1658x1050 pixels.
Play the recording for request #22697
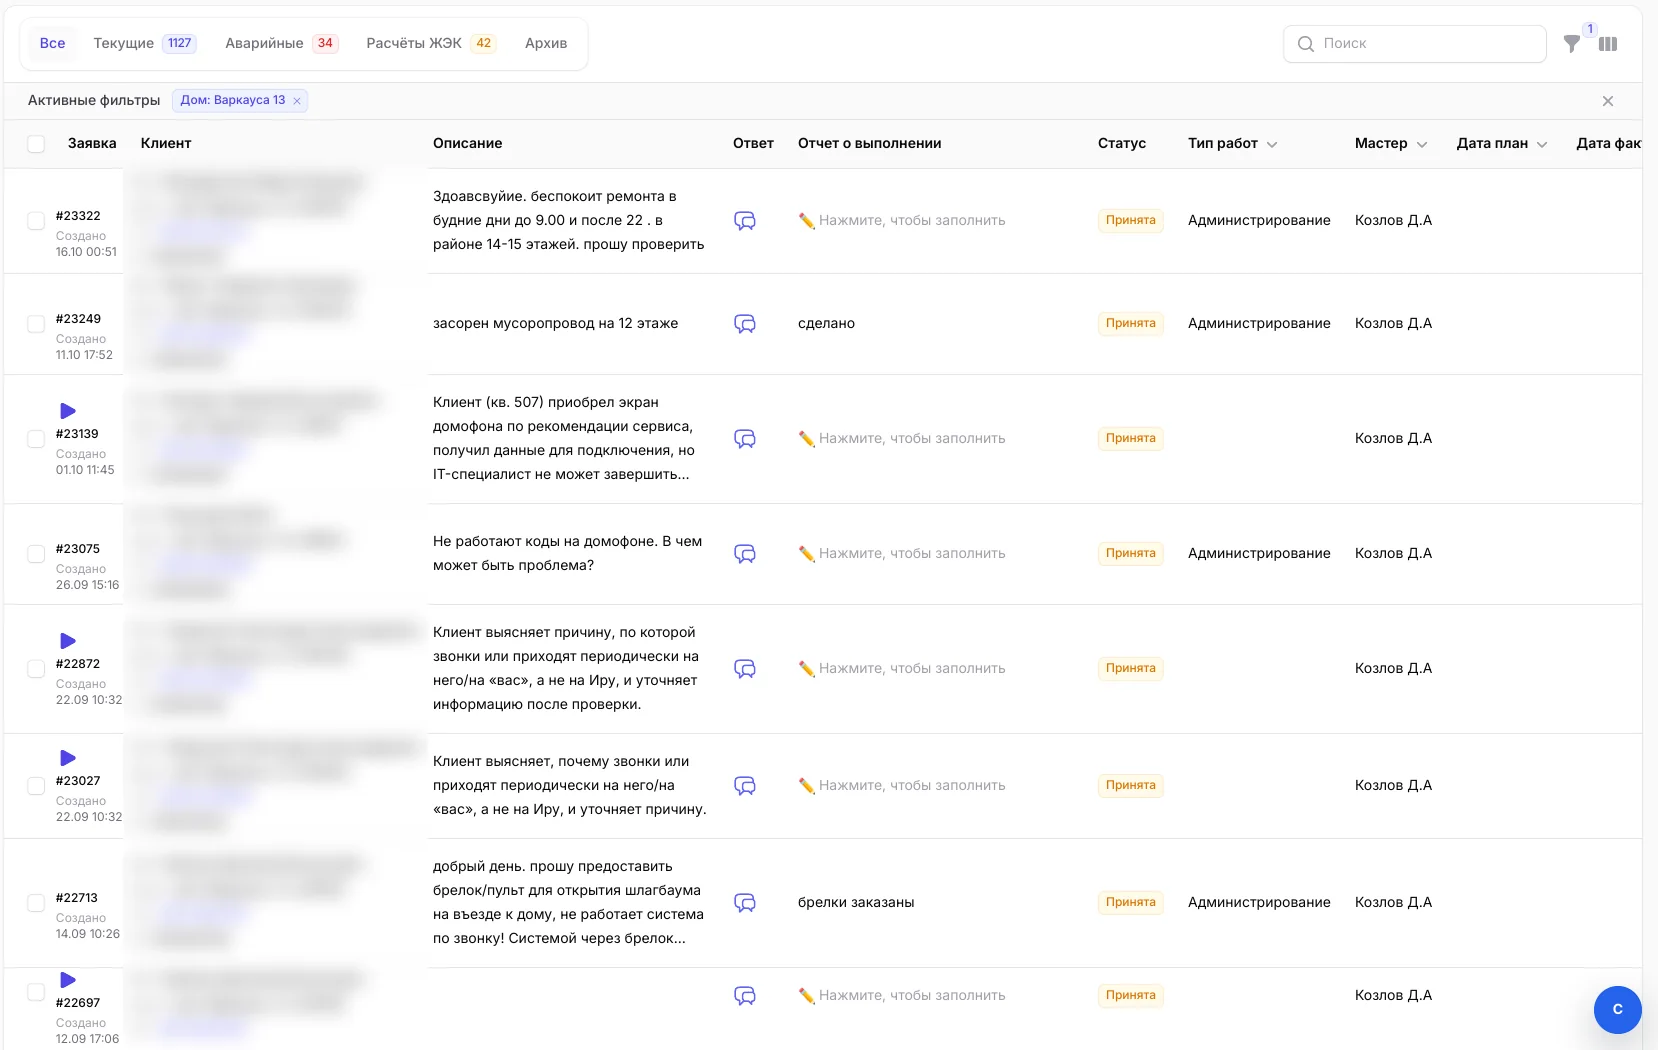point(68,980)
